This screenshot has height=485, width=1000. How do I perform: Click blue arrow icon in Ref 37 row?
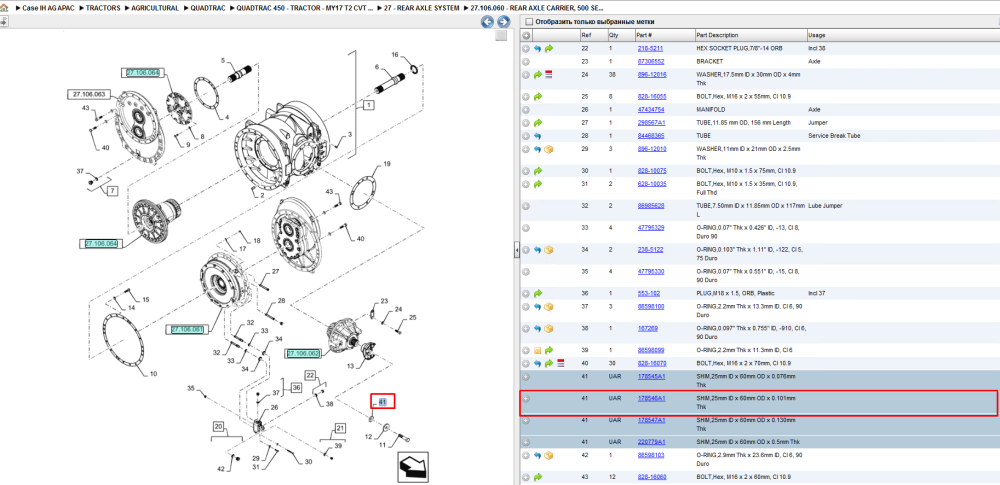(538, 306)
